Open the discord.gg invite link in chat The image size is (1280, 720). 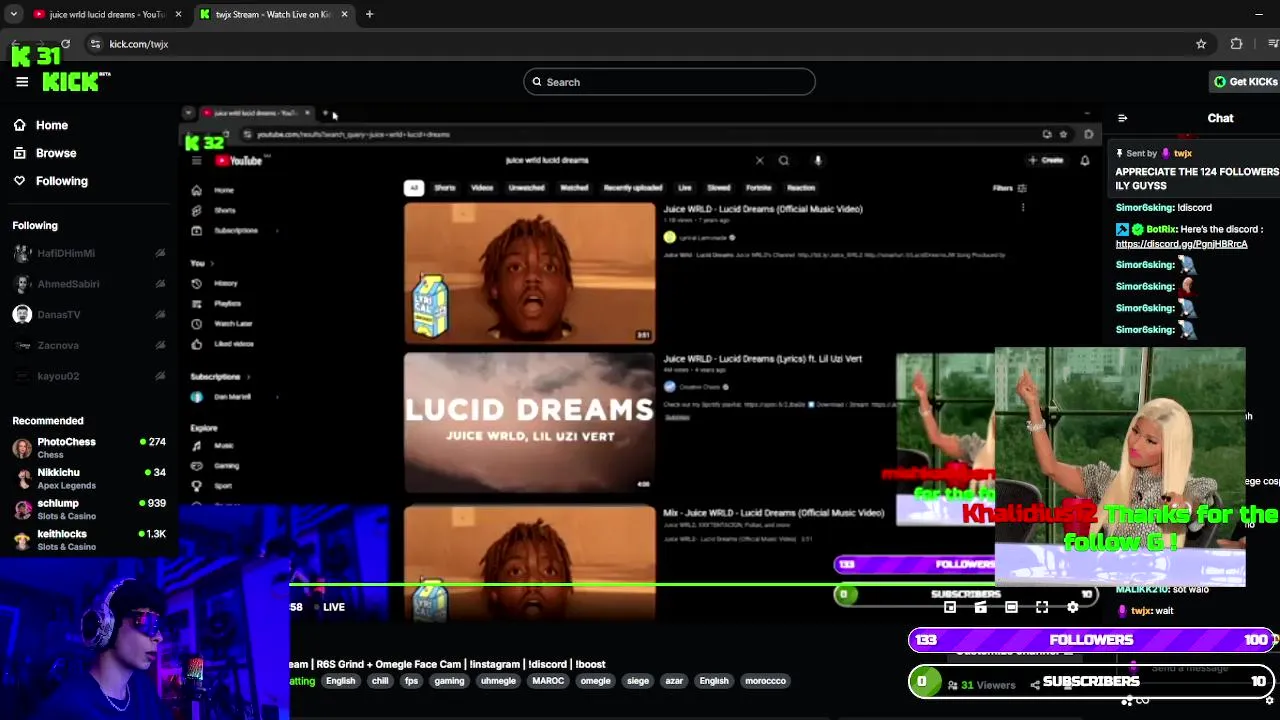tap(1181, 244)
